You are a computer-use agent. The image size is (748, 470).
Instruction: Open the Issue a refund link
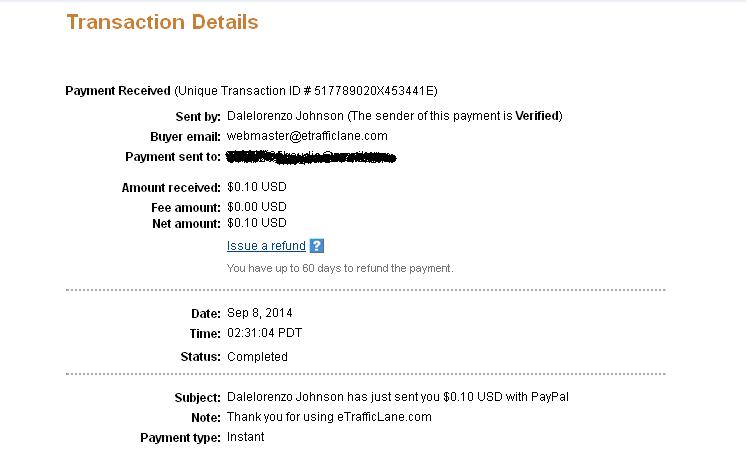click(266, 246)
